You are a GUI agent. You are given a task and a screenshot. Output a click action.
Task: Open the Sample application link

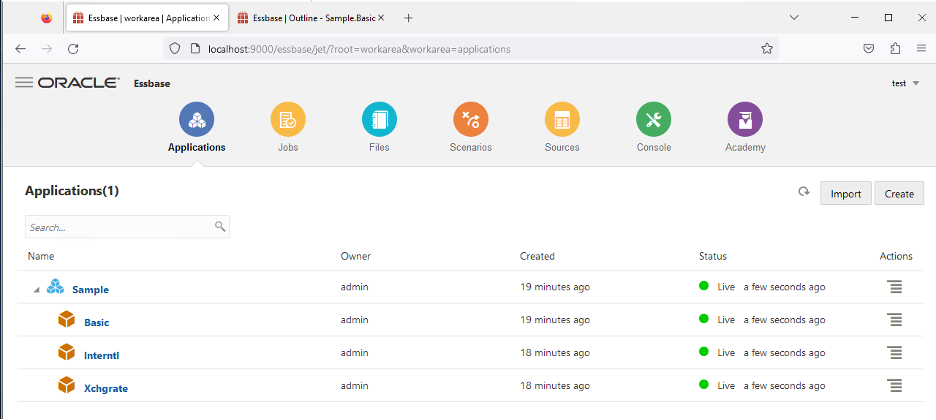tap(90, 290)
